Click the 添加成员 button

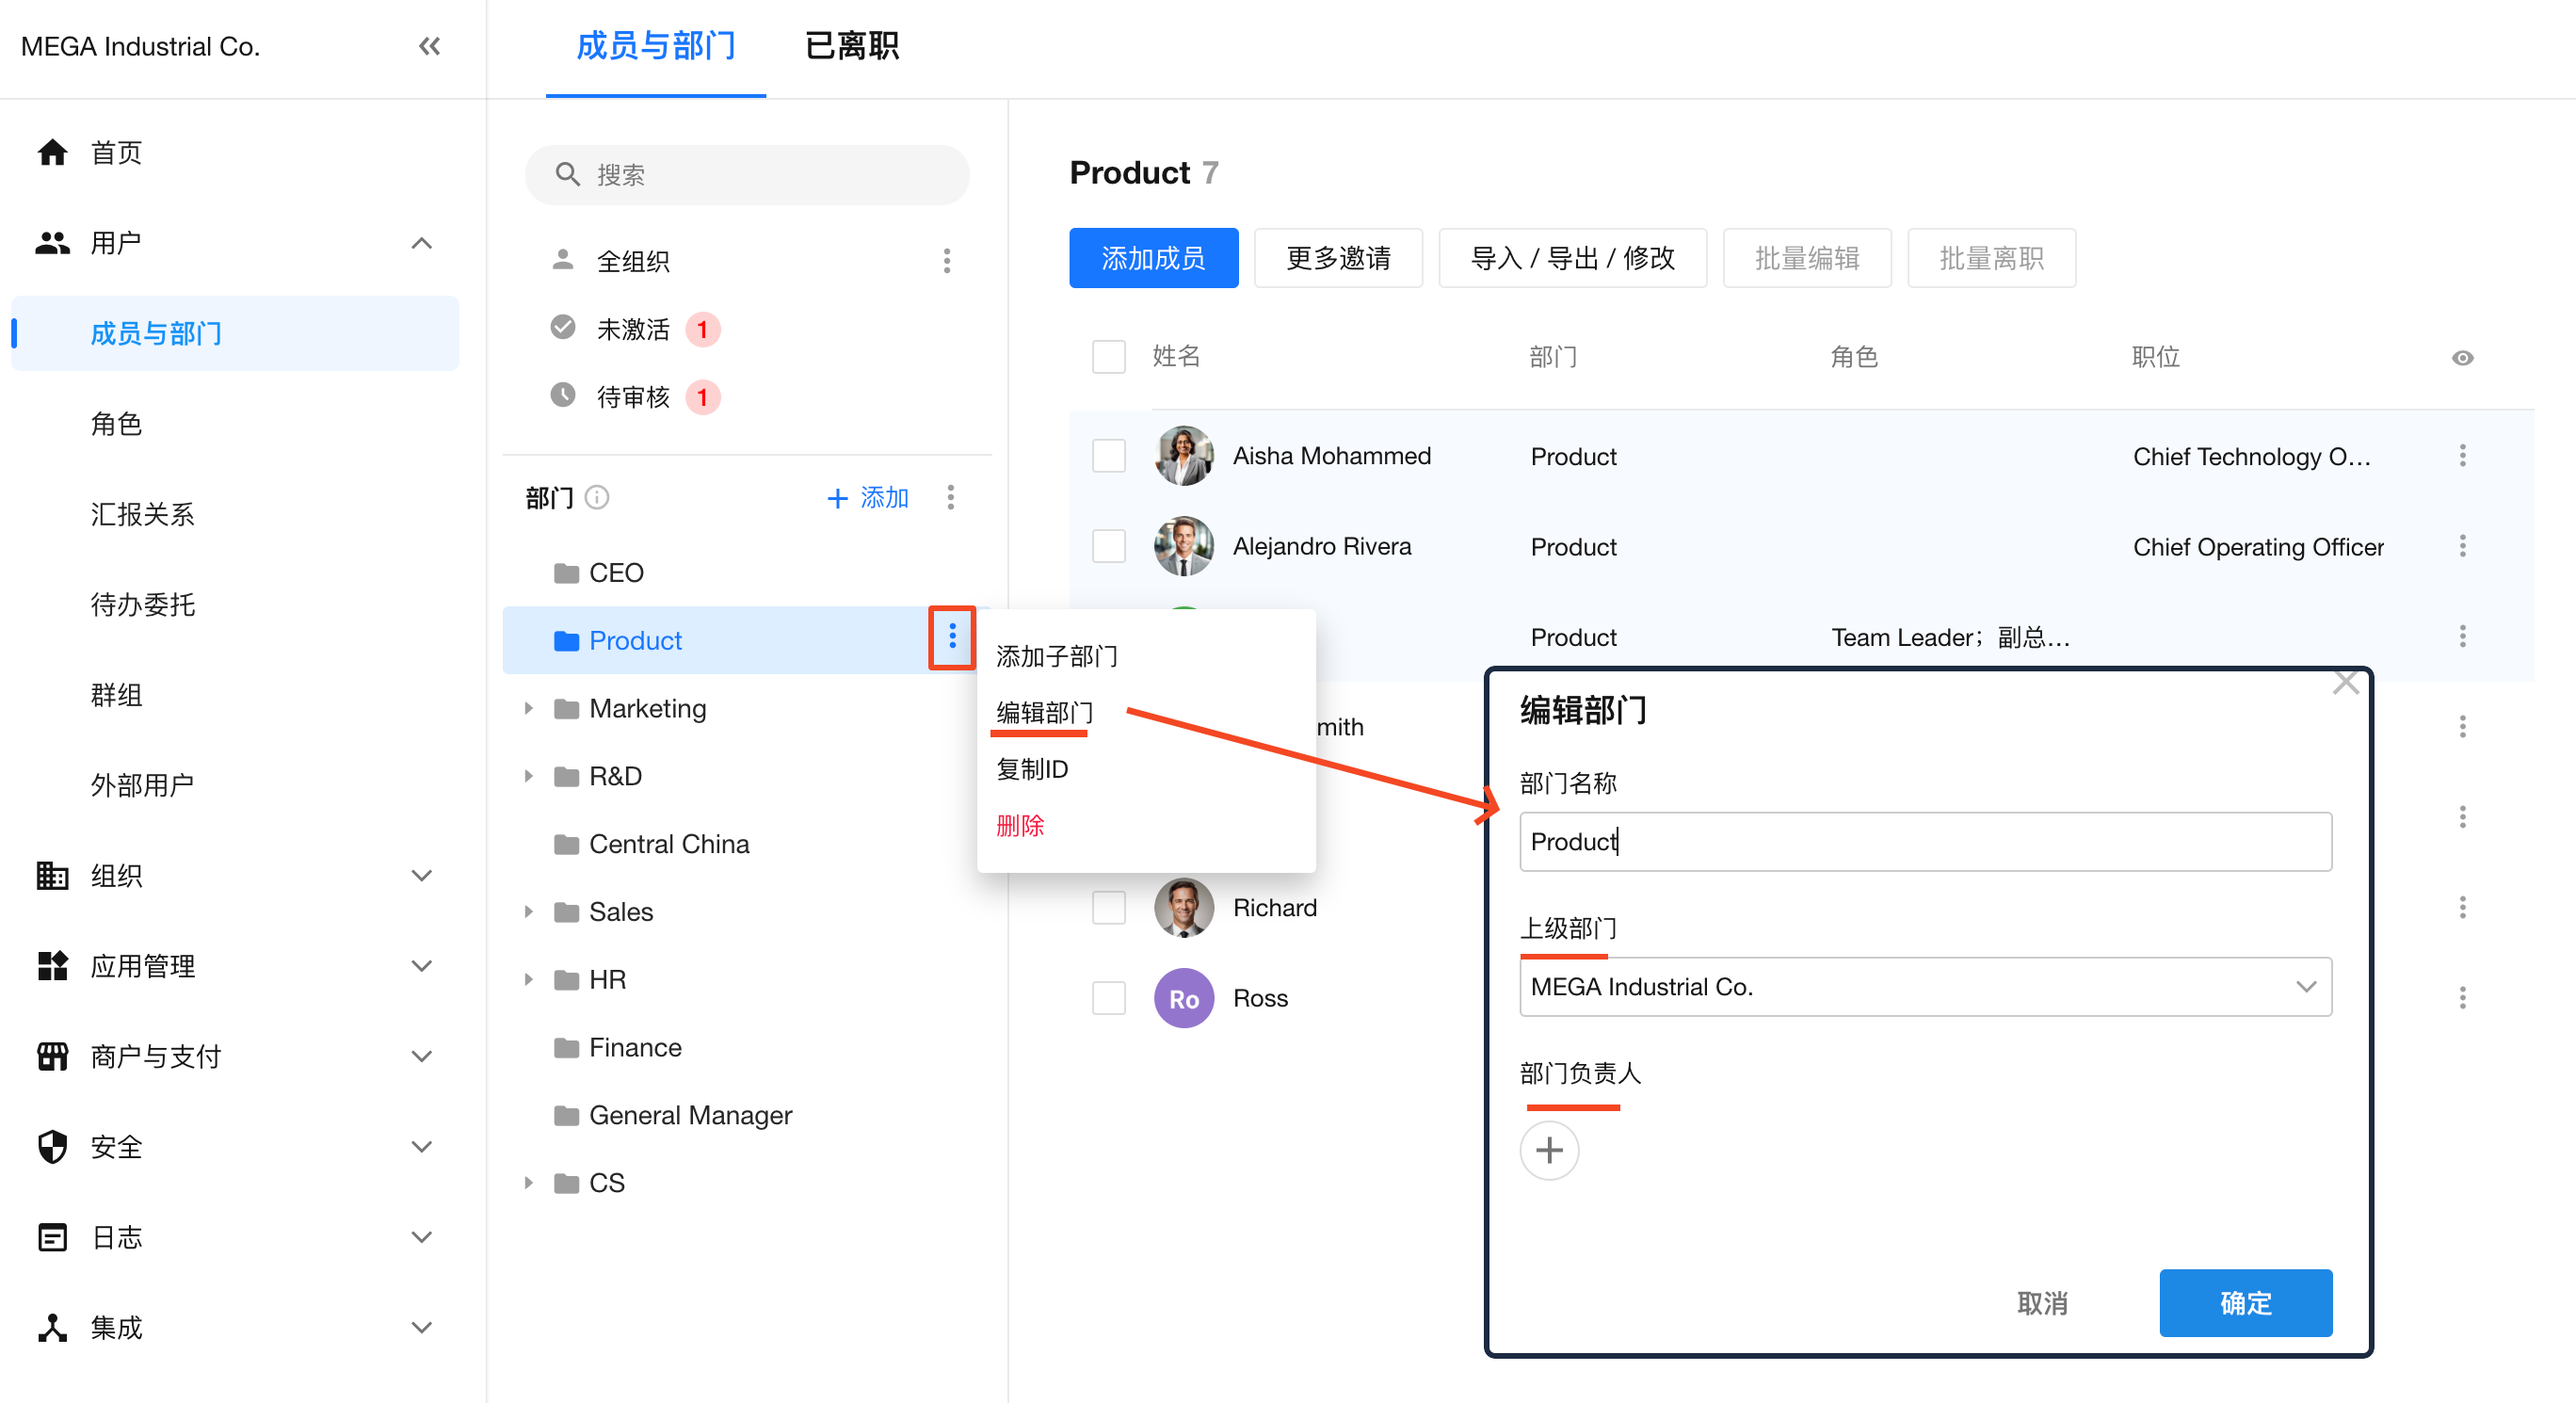(1153, 259)
